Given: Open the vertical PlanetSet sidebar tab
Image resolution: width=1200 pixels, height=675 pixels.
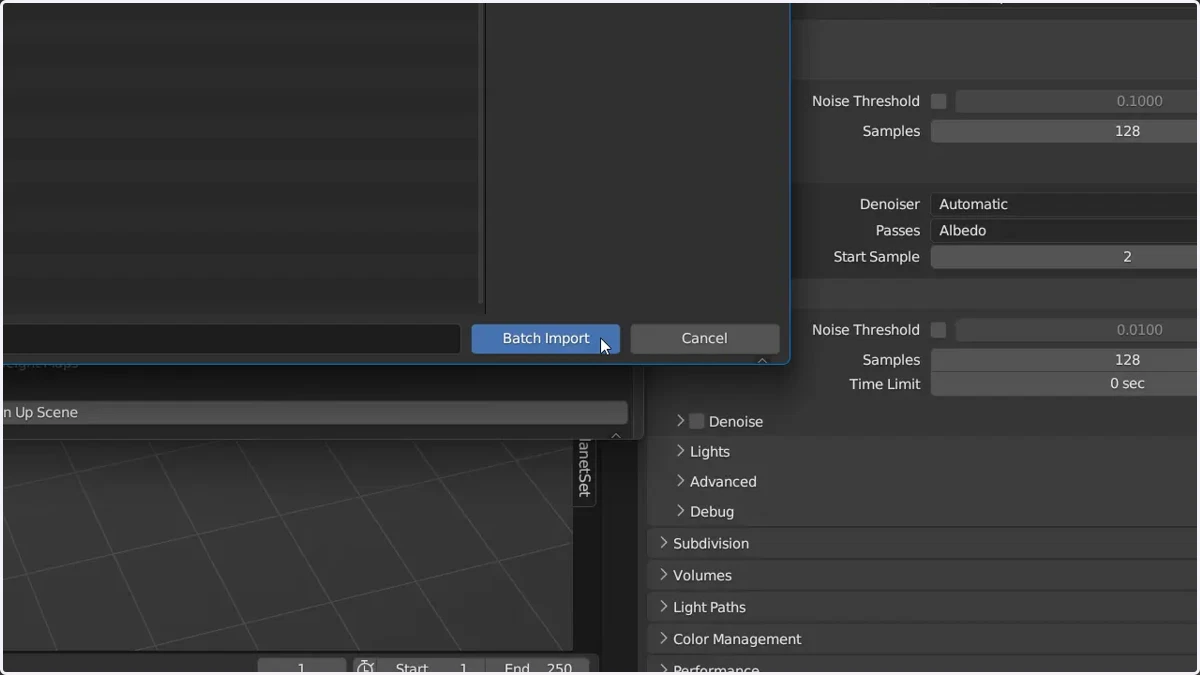Looking at the screenshot, I should click(585, 472).
